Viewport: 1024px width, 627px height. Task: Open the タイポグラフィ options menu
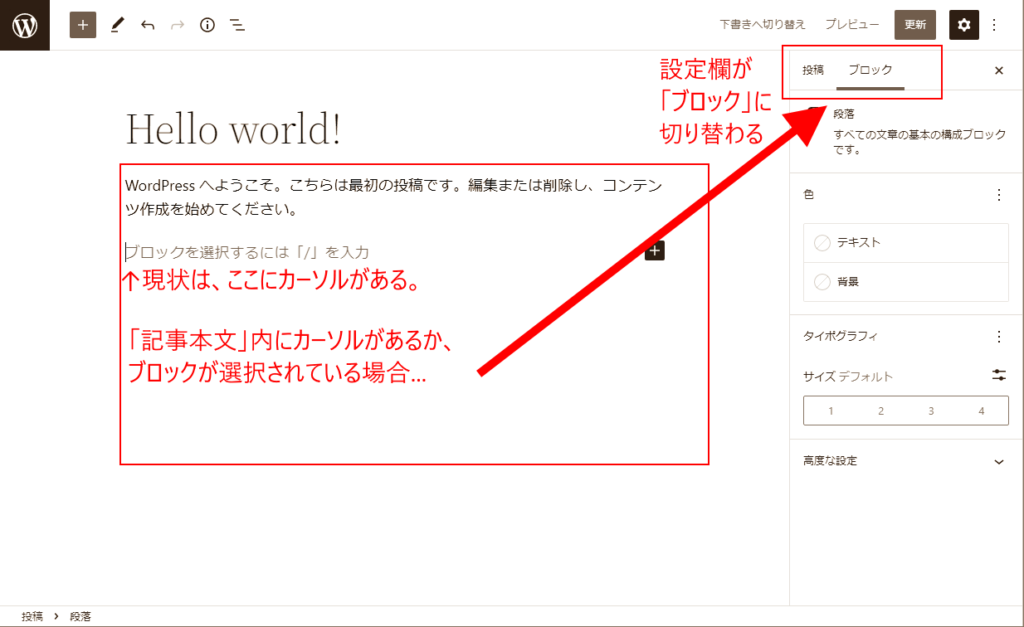coord(998,337)
